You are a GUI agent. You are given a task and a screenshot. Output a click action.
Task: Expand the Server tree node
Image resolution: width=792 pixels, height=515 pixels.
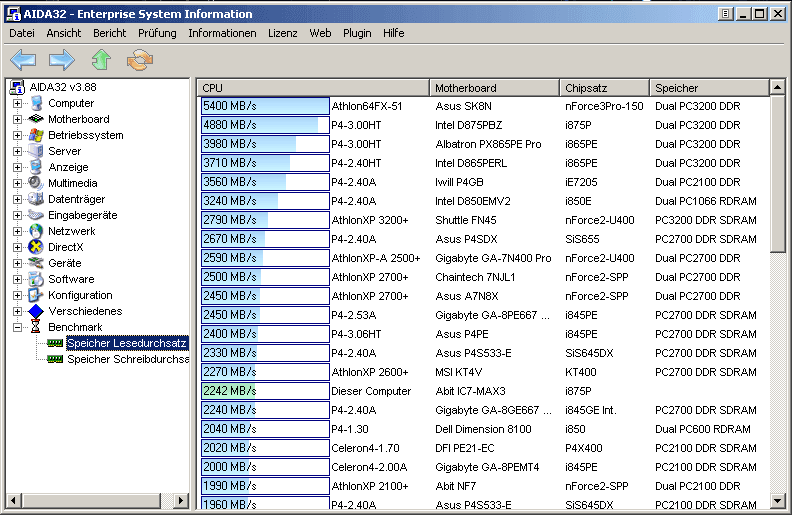[17, 151]
